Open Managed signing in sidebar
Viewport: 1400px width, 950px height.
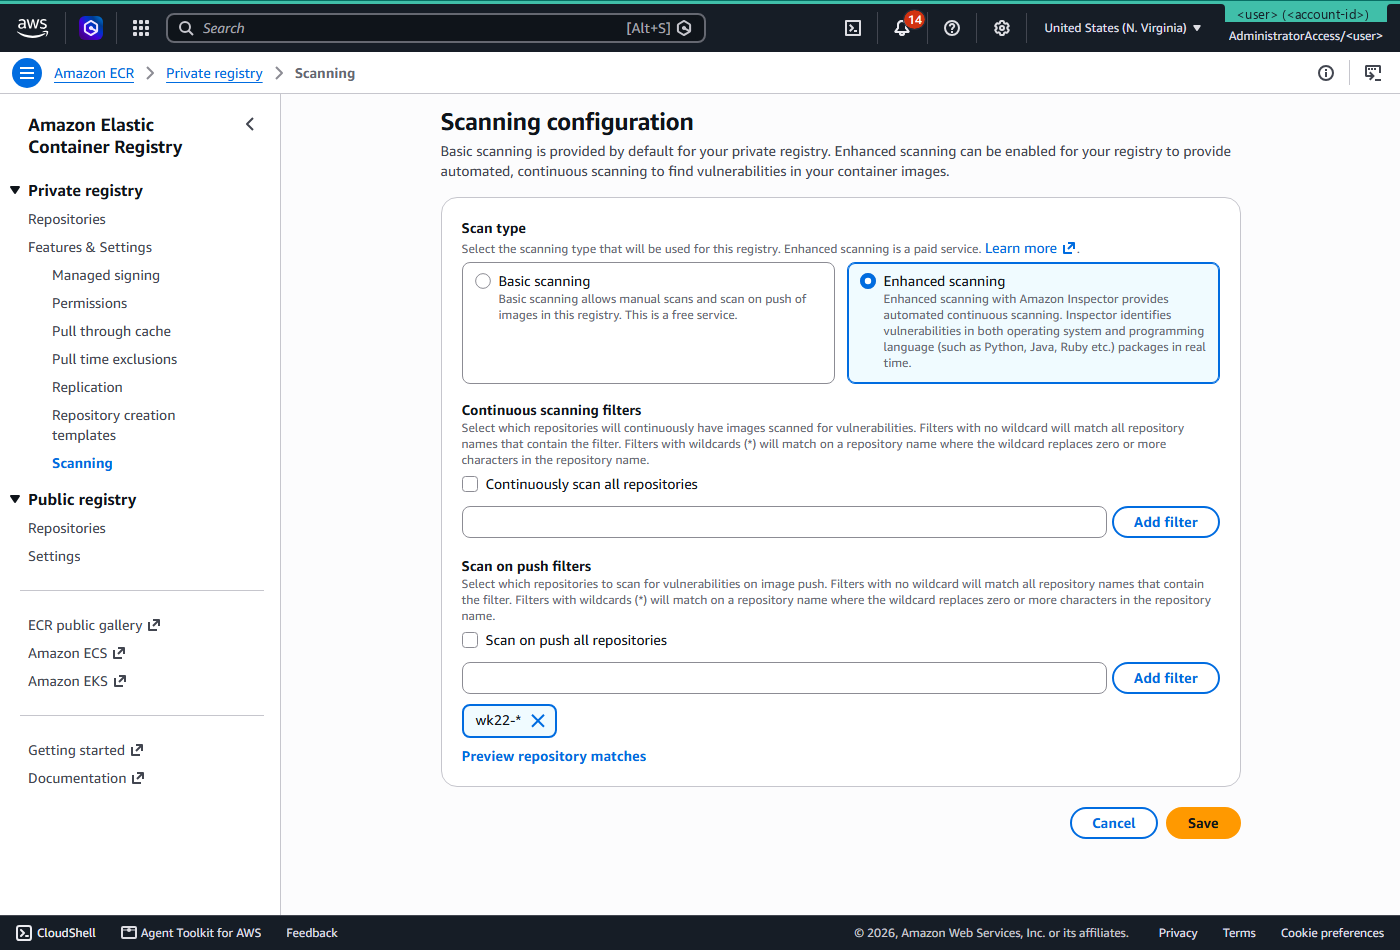[x=106, y=275]
